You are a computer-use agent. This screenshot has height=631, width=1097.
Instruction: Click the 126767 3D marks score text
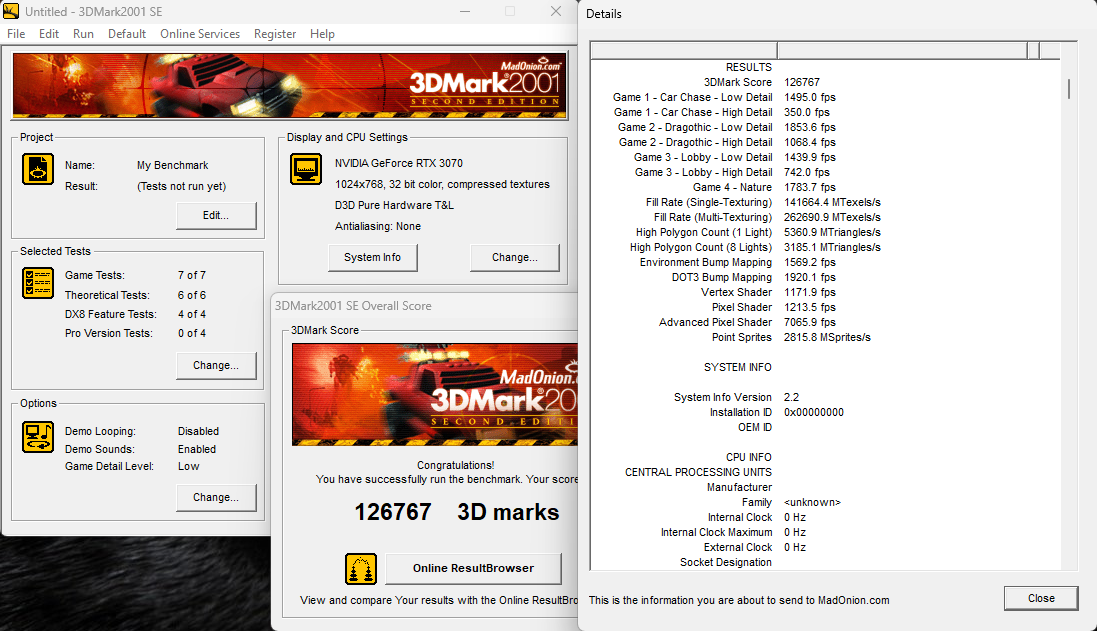pyautogui.click(x=457, y=512)
